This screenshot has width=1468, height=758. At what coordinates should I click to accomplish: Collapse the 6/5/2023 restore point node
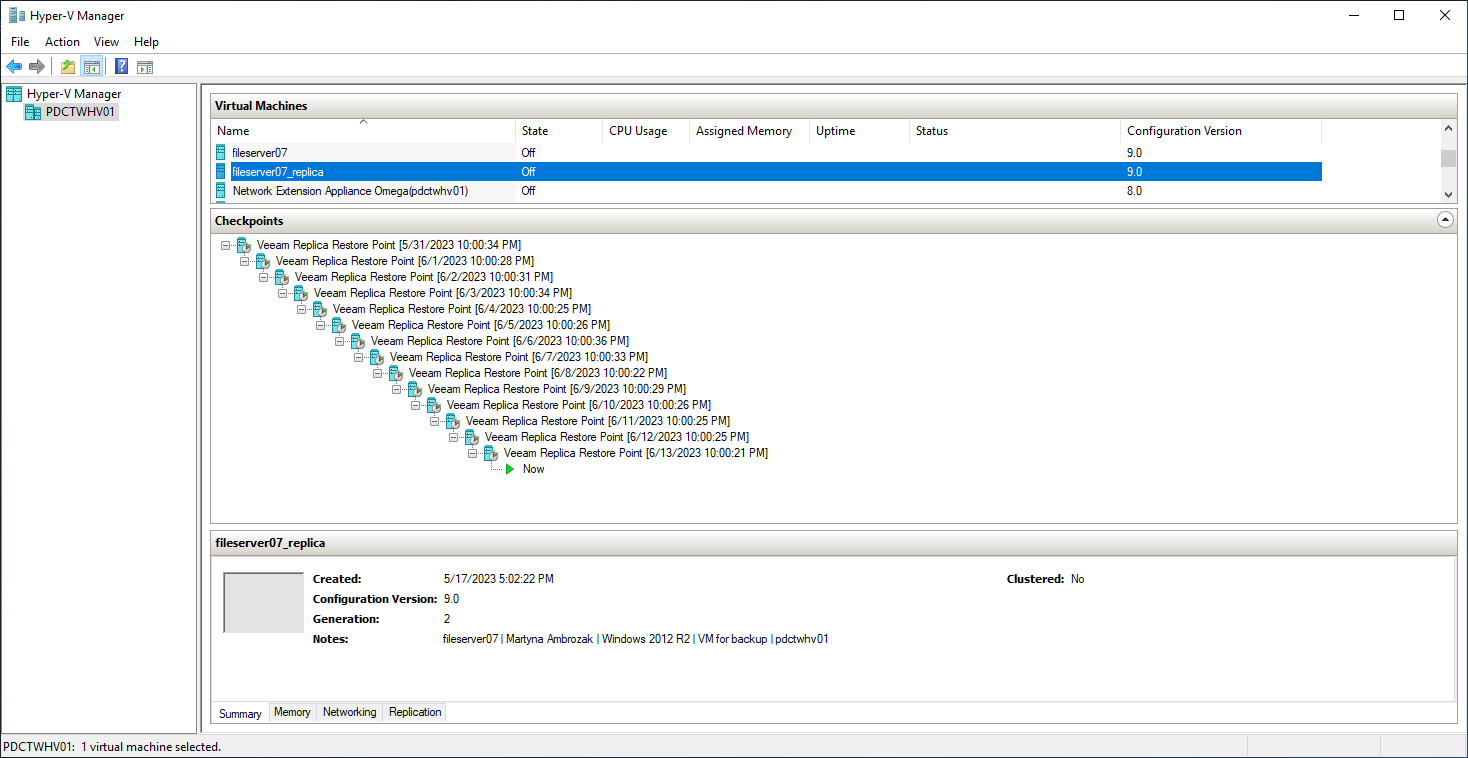[321, 325]
